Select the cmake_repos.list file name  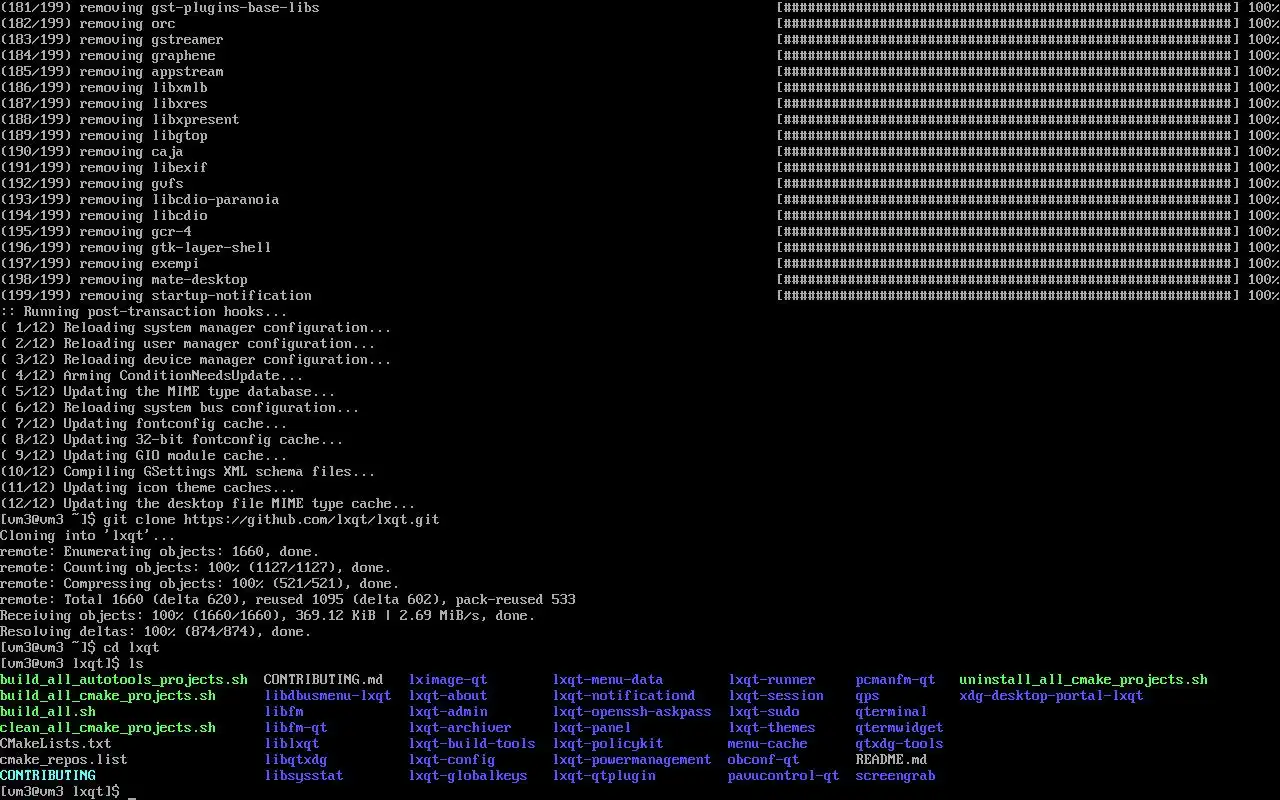64,760
